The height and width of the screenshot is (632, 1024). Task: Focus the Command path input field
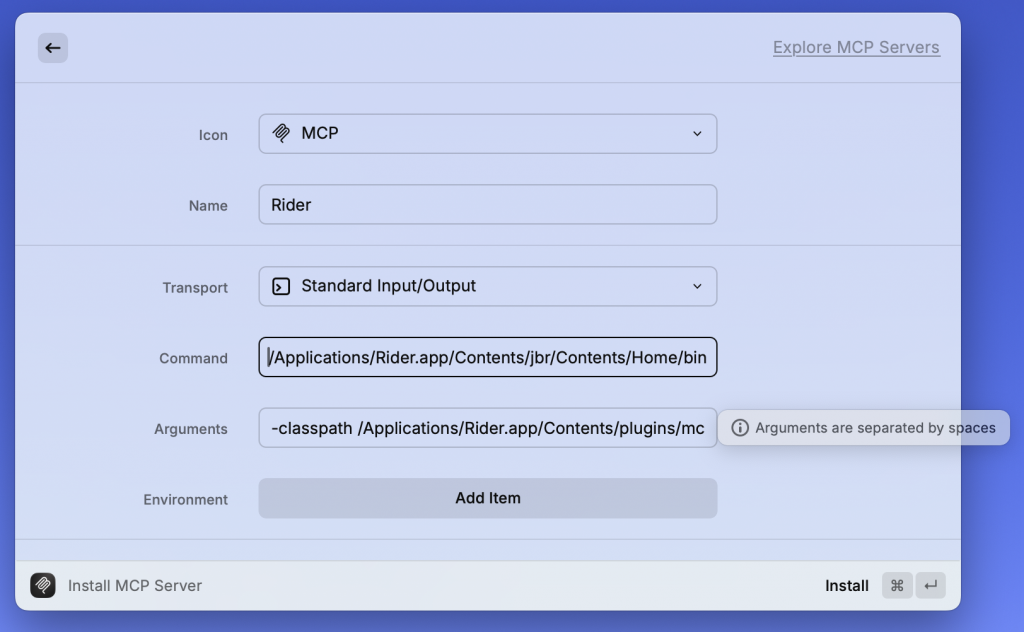coord(488,357)
